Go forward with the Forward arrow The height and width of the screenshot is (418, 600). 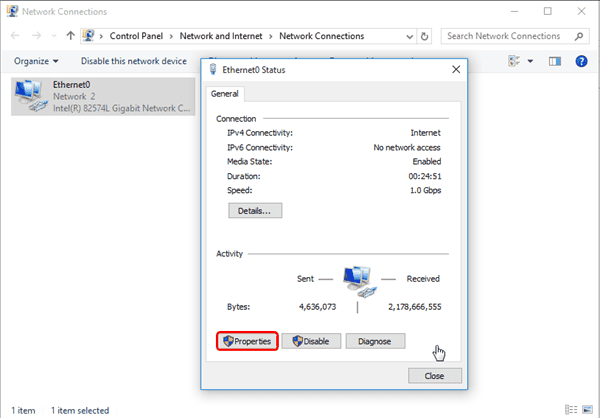point(36,36)
